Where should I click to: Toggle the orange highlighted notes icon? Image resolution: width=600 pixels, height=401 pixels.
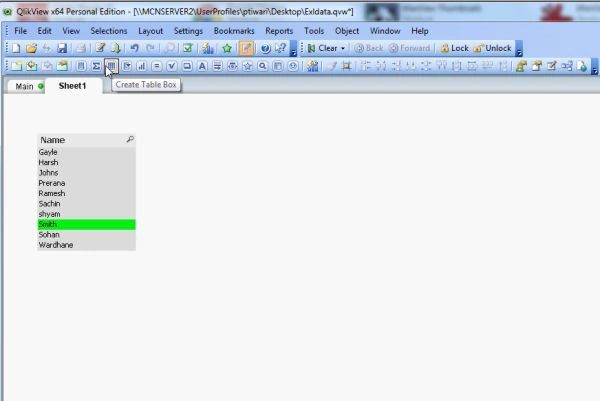point(246,48)
